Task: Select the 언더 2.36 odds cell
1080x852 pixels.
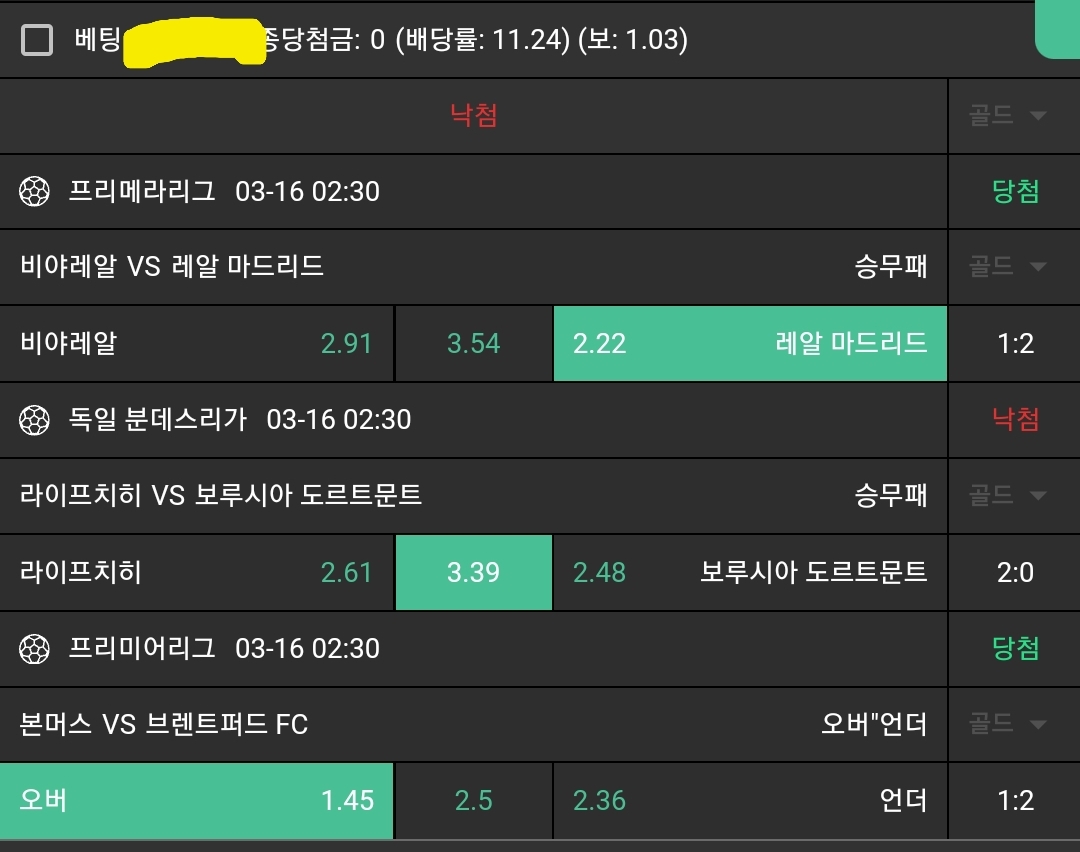Action: [x=750, y=801]
